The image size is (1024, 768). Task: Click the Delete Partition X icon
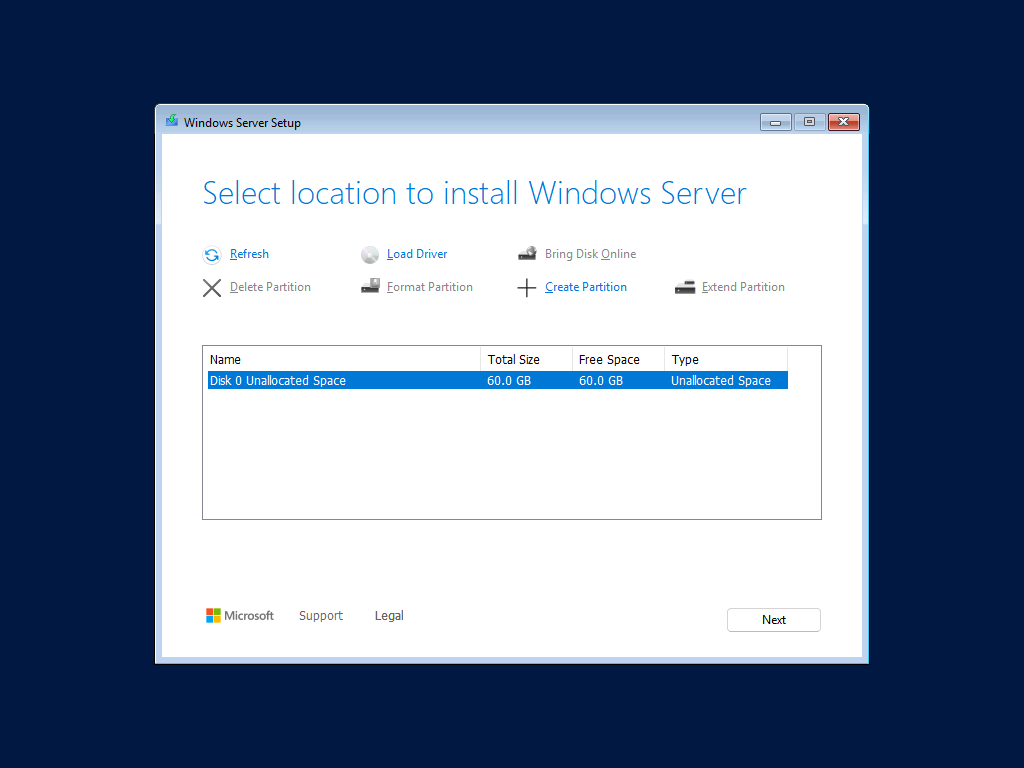tap(212, 287)
